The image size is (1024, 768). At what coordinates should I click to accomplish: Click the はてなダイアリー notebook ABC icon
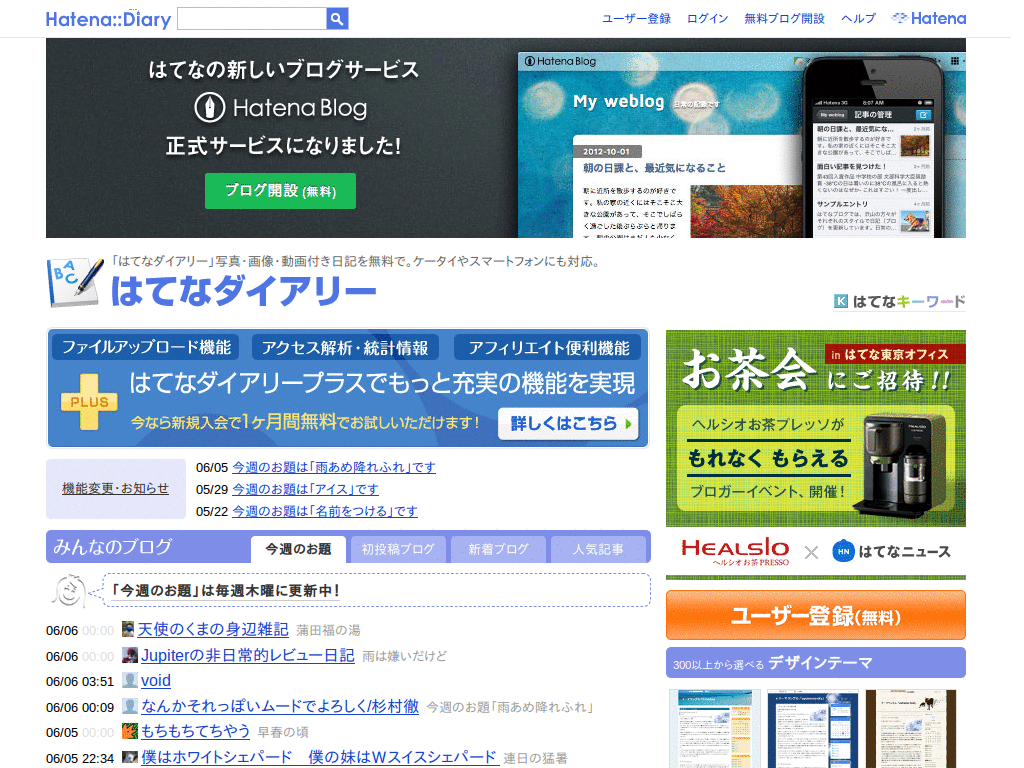pyautogui.click(x=74, y=282)
